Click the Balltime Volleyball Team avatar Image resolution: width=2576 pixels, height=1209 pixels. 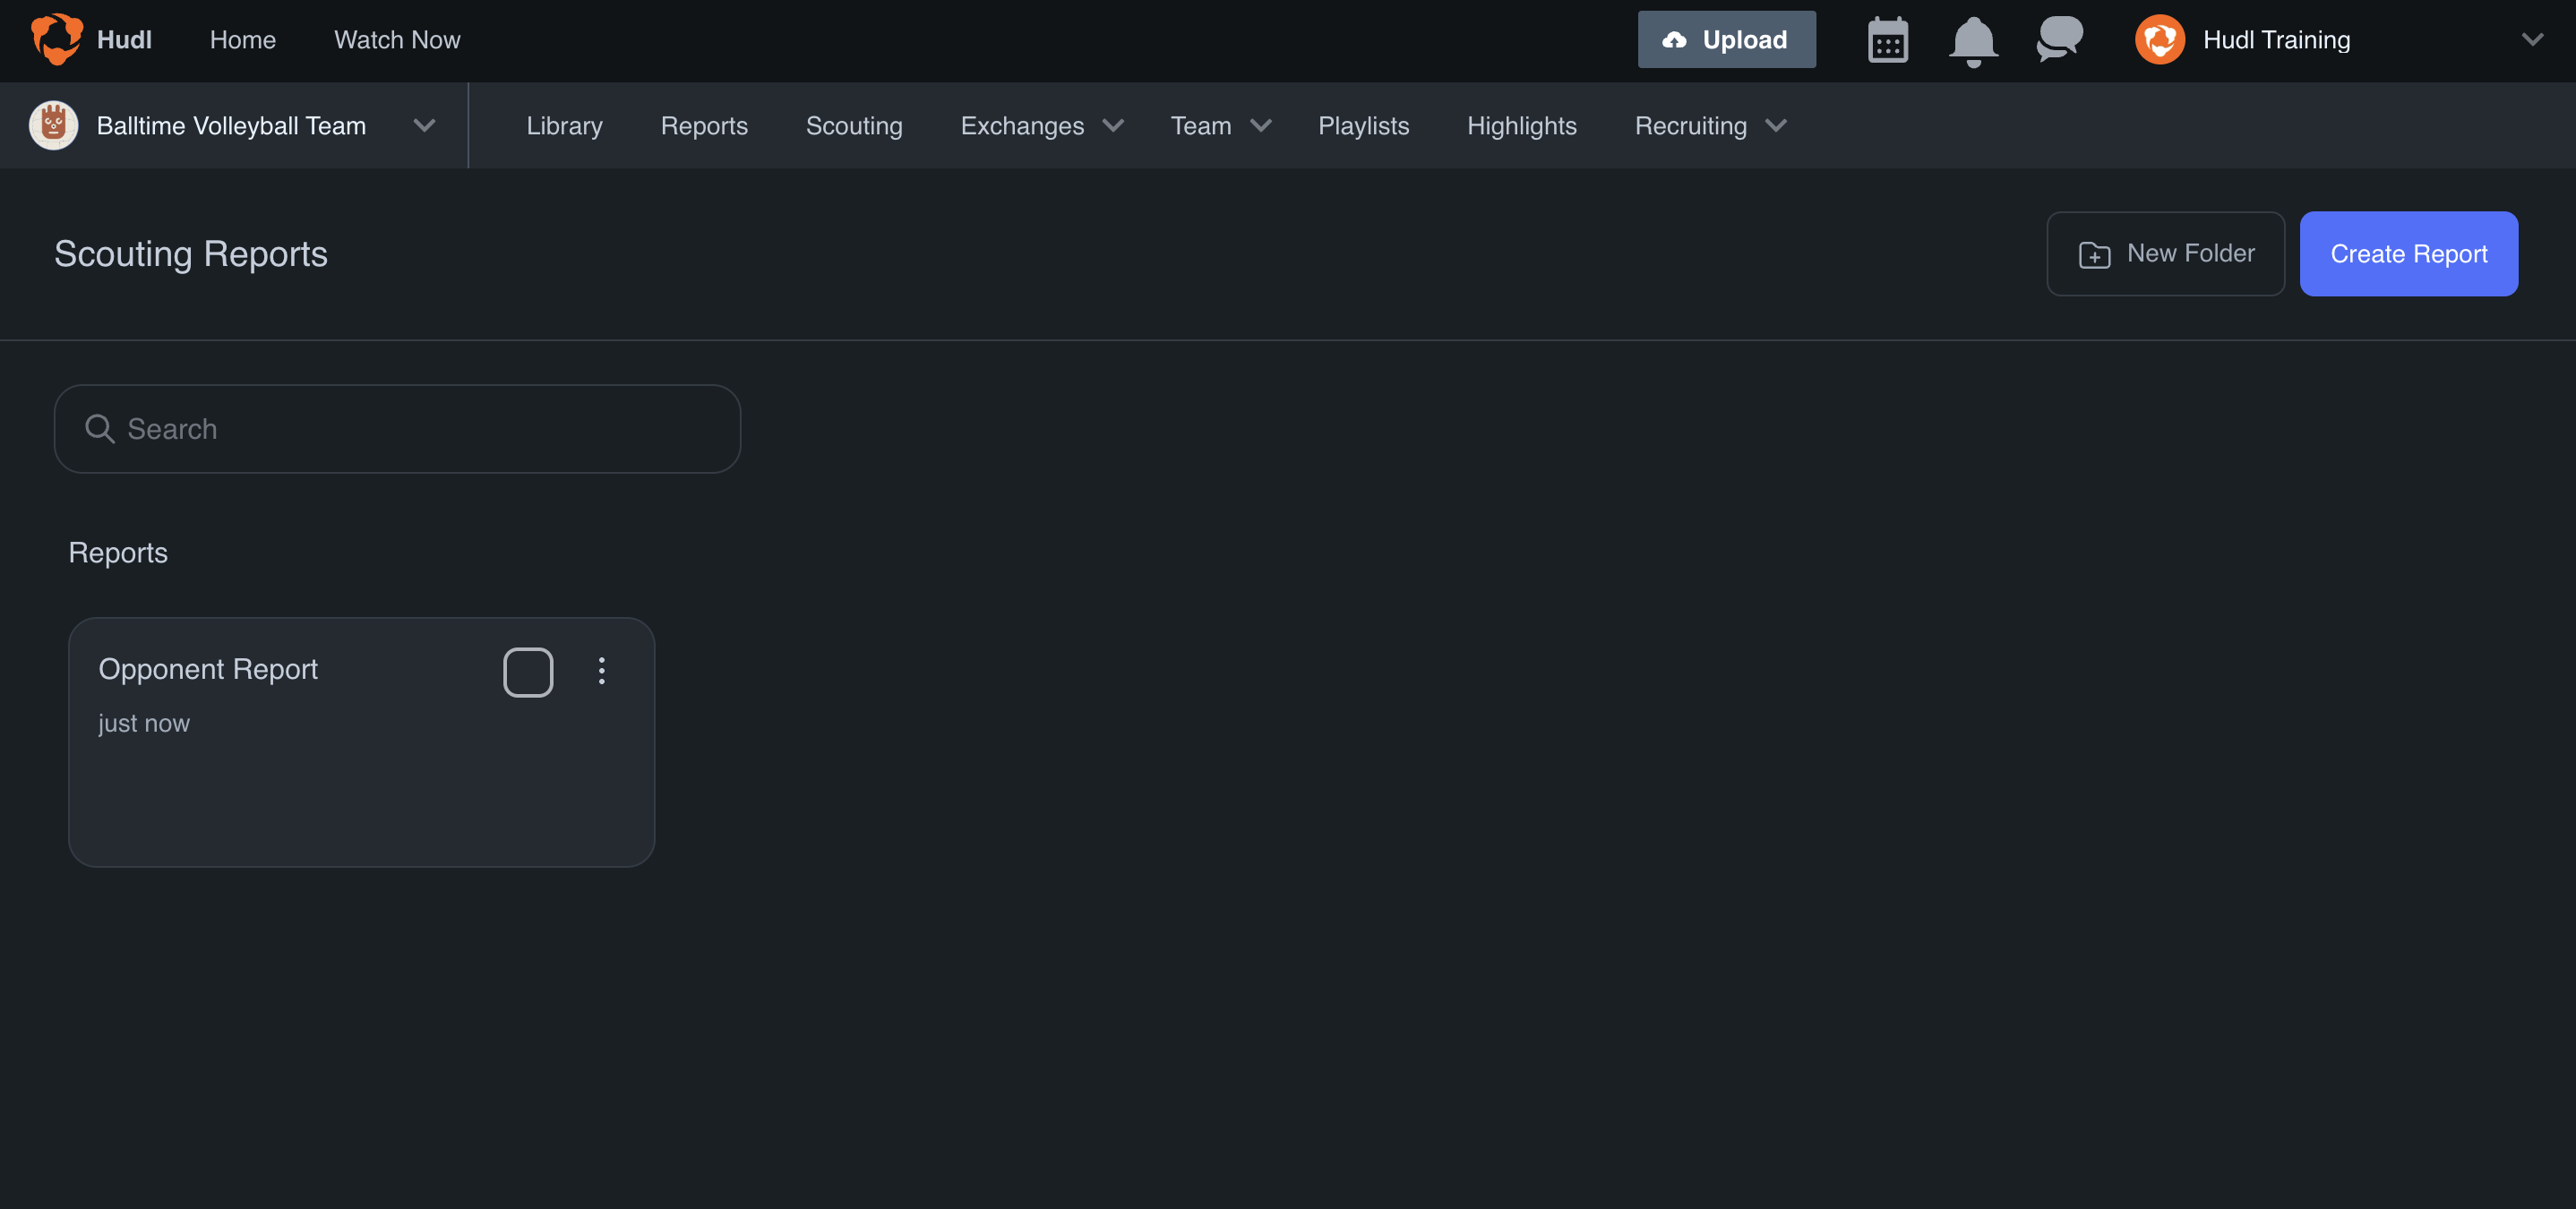(54, 125)
